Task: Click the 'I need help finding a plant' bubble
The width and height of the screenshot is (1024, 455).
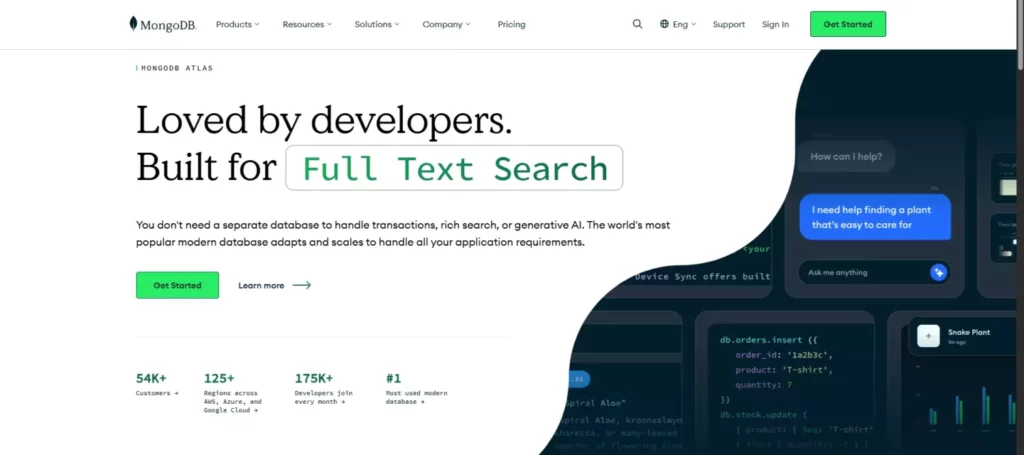Action: pyautogui.click(x=875, y=217)
